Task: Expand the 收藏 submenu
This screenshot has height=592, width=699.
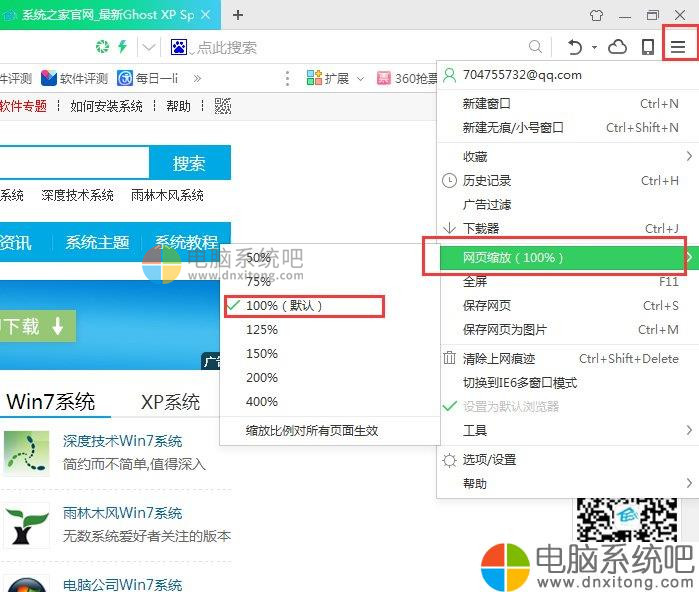Action: coord(567,156)
